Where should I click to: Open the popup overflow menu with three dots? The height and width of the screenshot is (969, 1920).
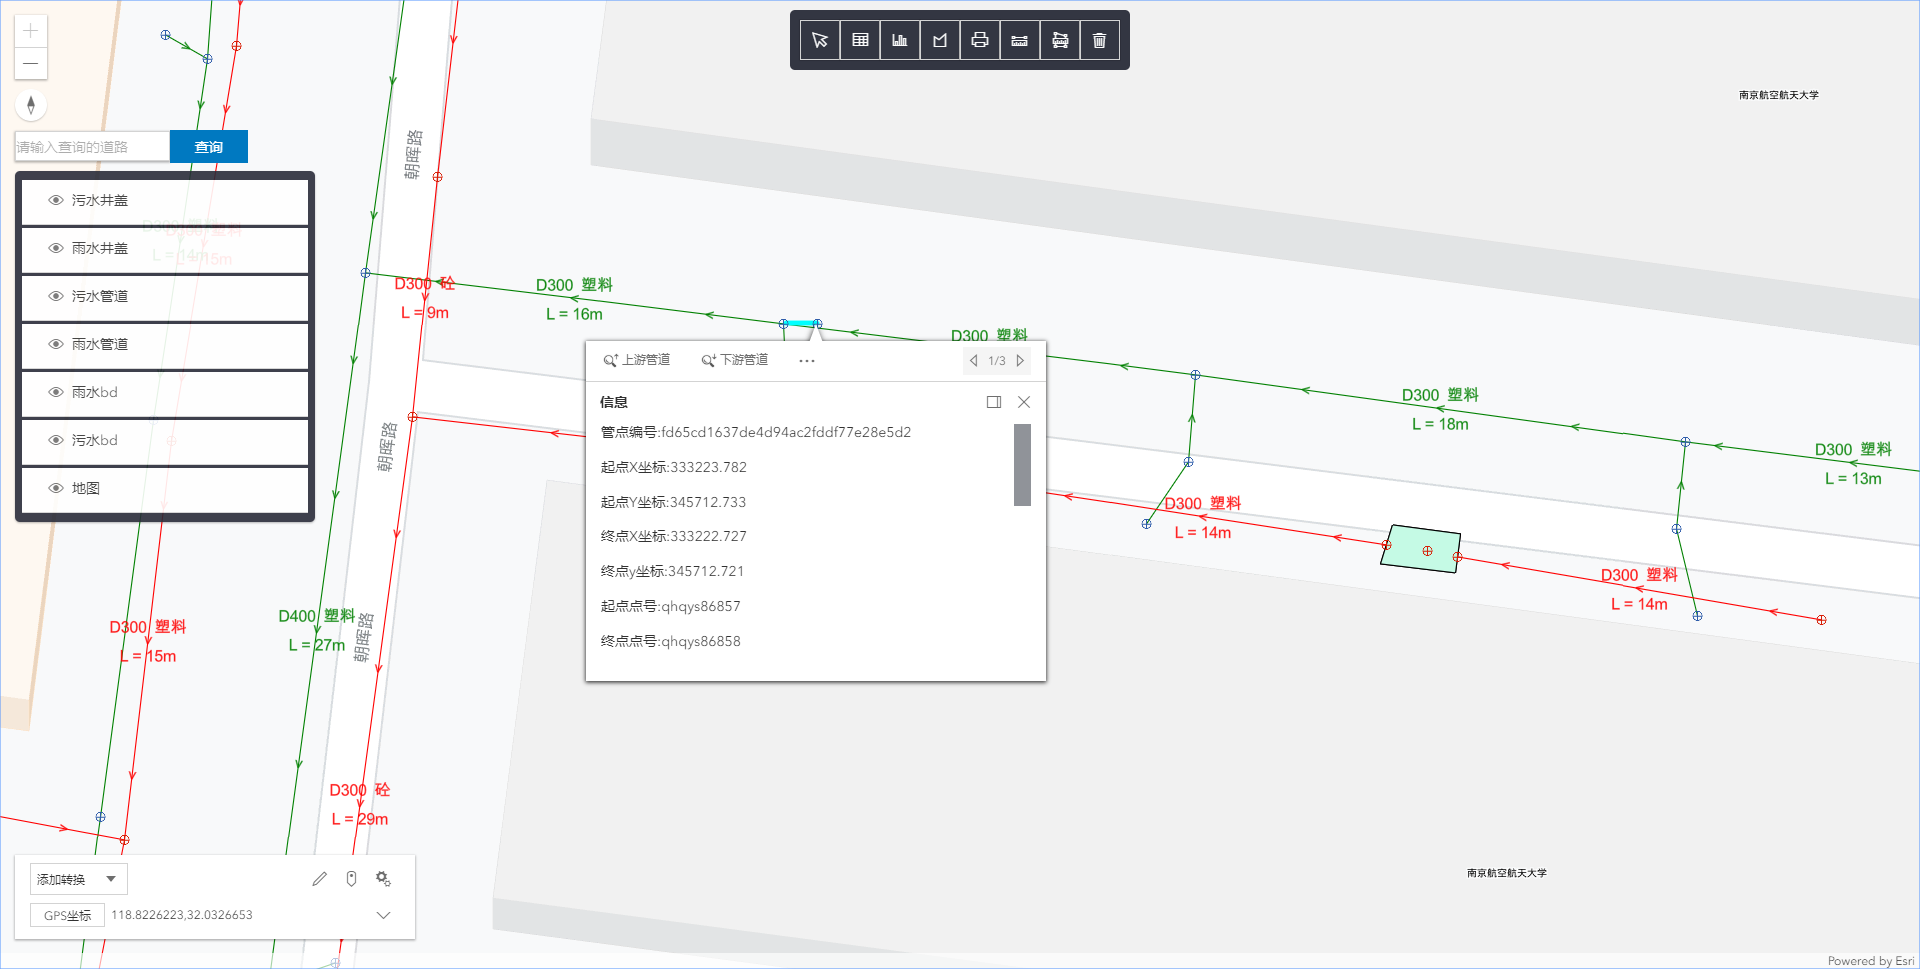pyautogui.click(x=806, y=360)
